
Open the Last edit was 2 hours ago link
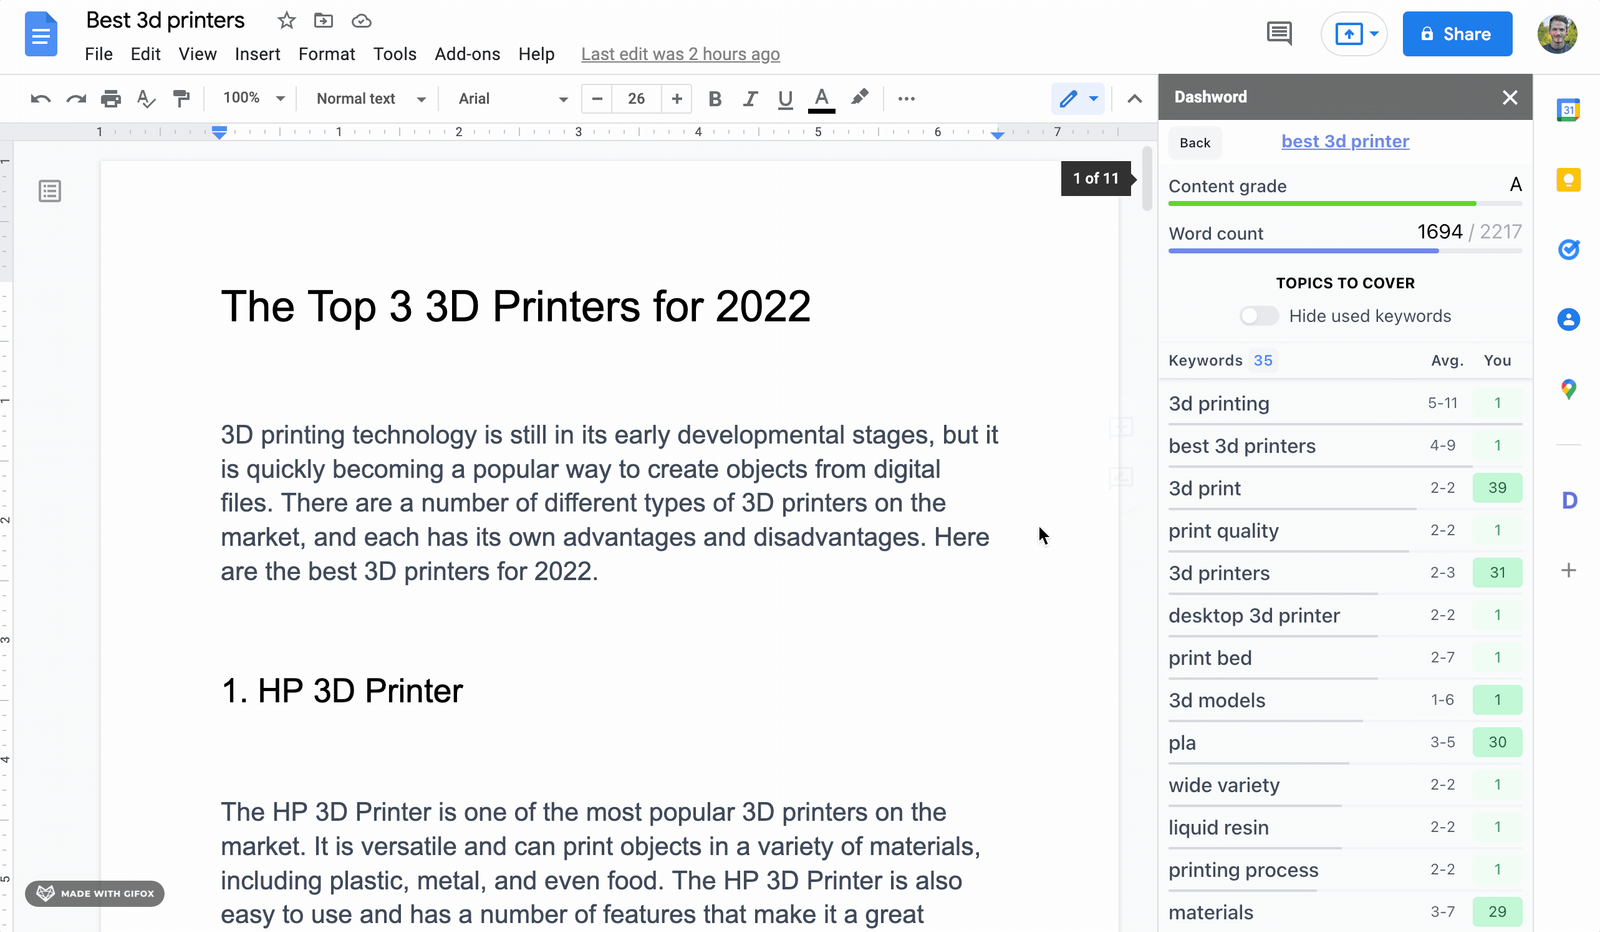pyautogui.click(x=681, y=54)
